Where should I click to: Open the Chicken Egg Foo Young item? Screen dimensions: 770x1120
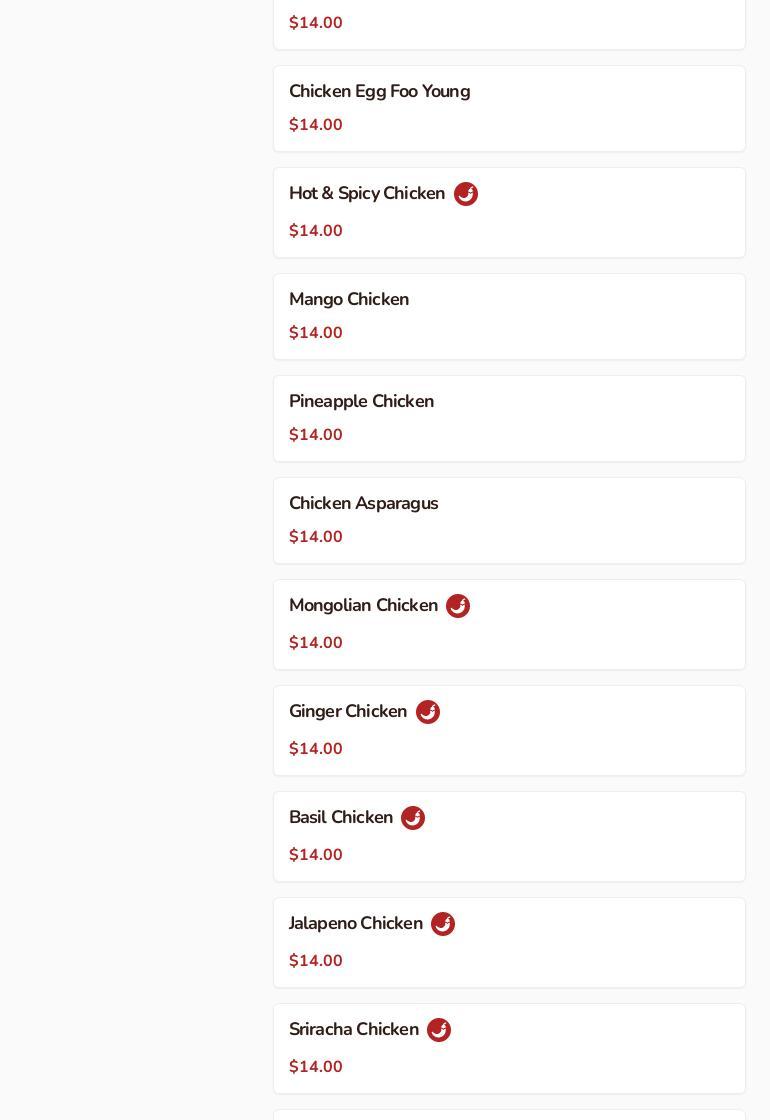(379, 92)
